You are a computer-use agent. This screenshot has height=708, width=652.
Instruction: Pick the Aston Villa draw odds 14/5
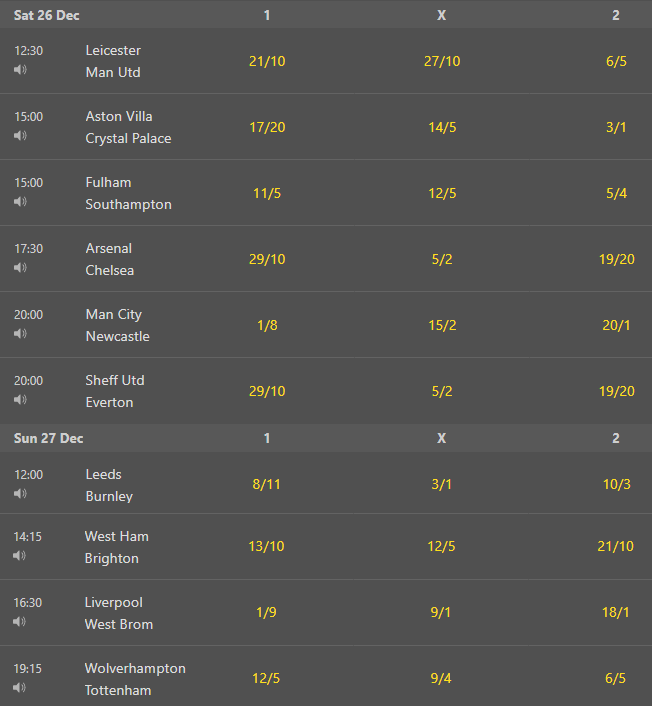[442, 127]
